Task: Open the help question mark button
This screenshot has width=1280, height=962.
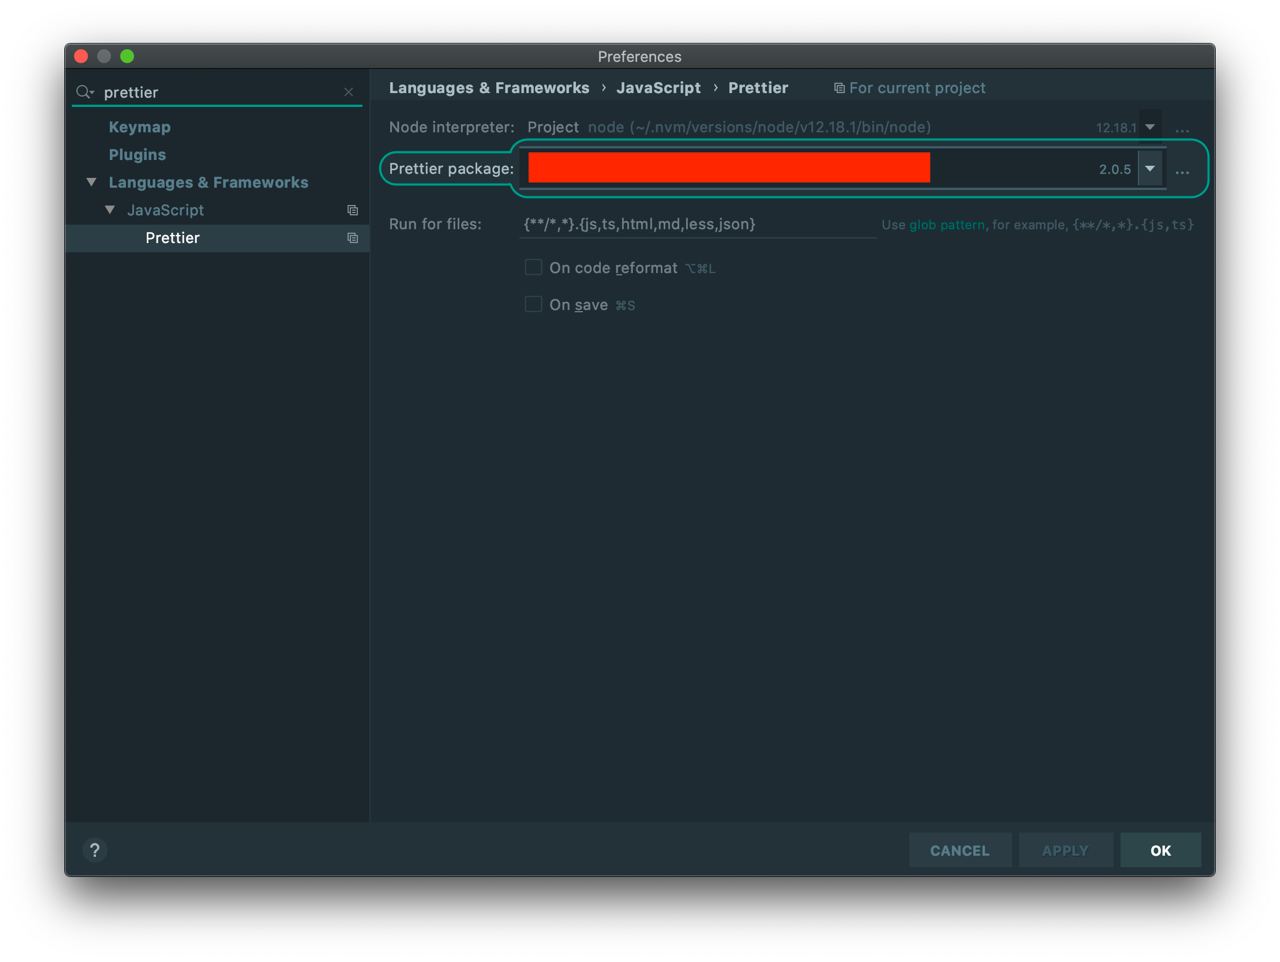Action: 95,850
